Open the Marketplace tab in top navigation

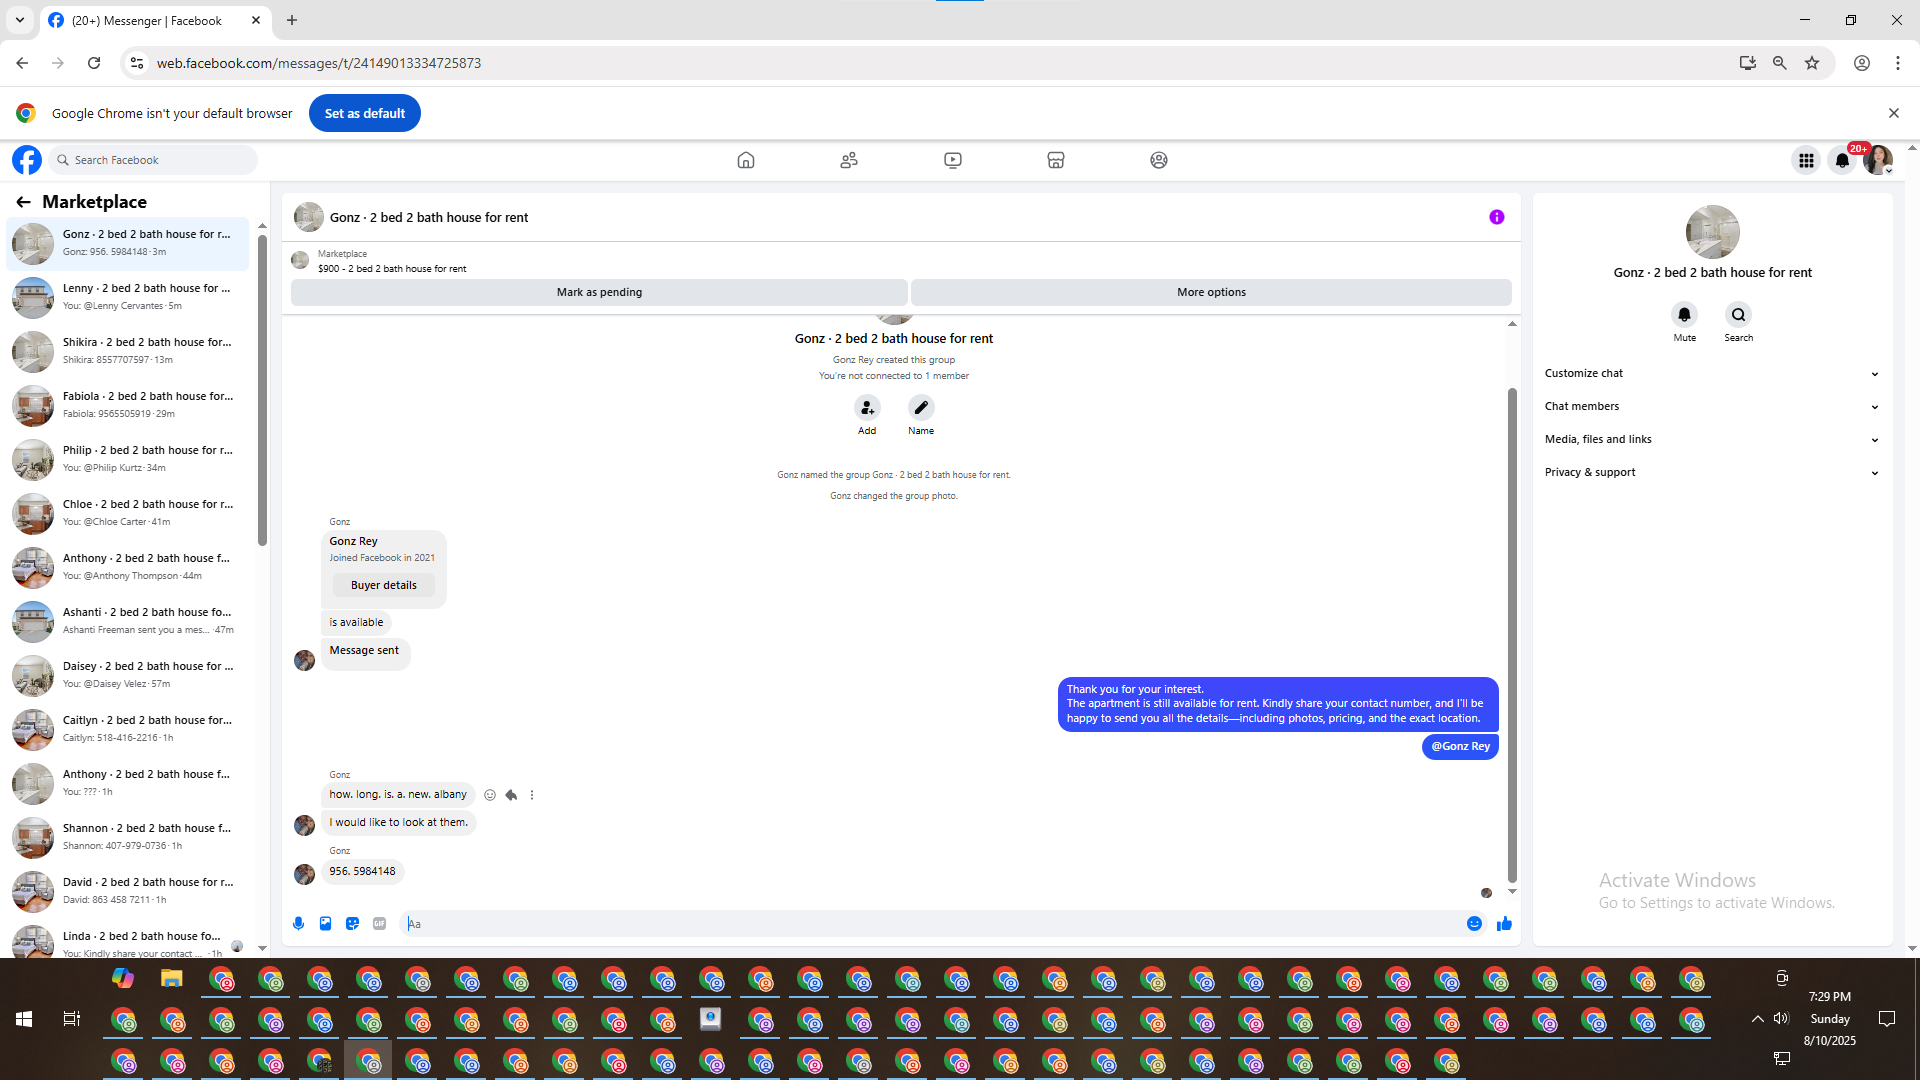click(x=1055, y=160)
